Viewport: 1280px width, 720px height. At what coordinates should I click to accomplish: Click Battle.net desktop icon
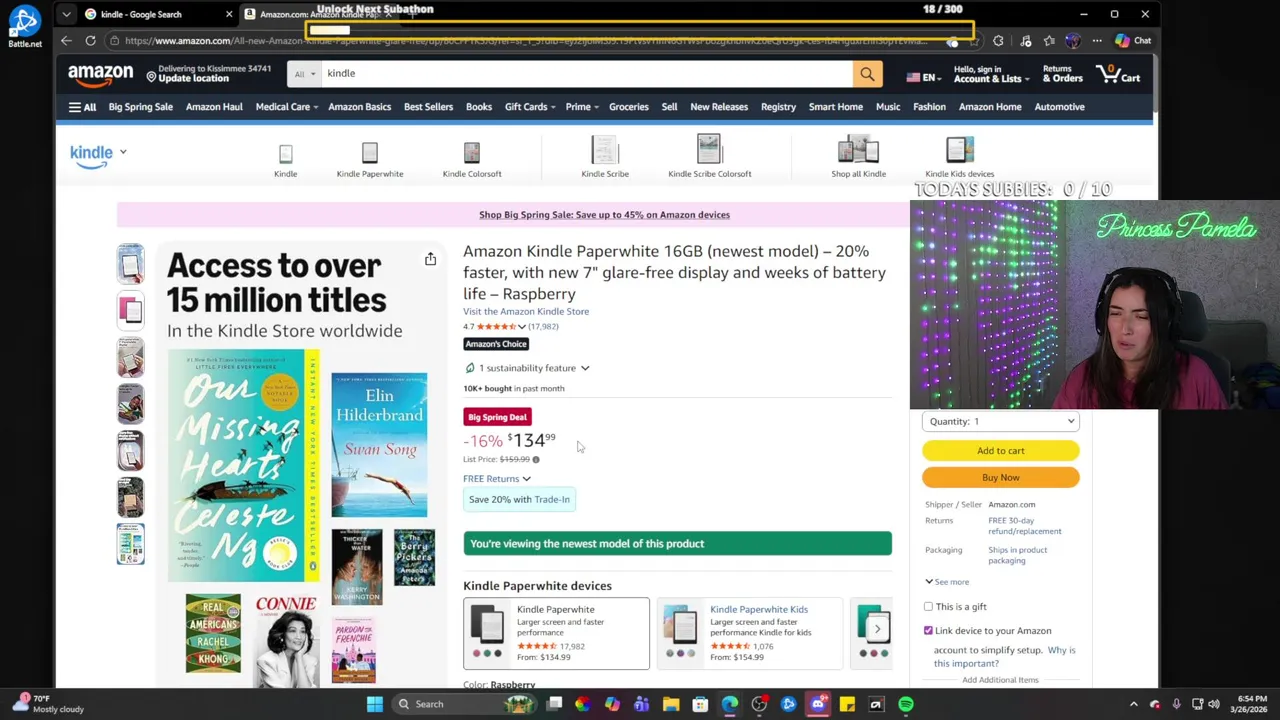(25, 26)
